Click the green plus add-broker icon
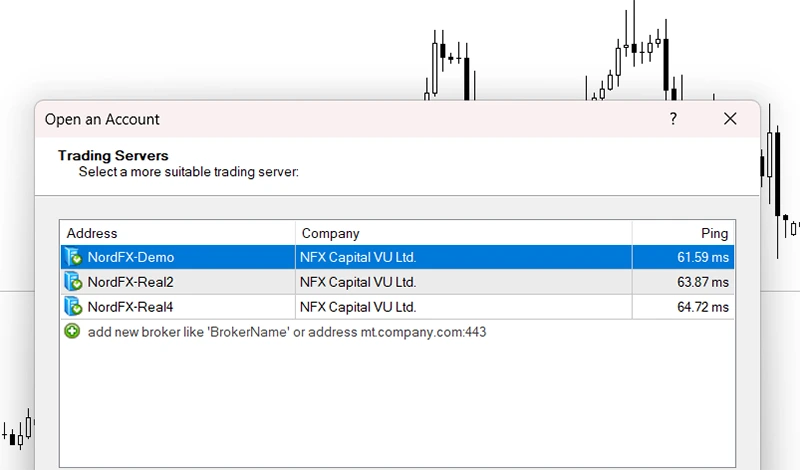The width and height of the screenshot is (800, 470). (x=72, y=331)
